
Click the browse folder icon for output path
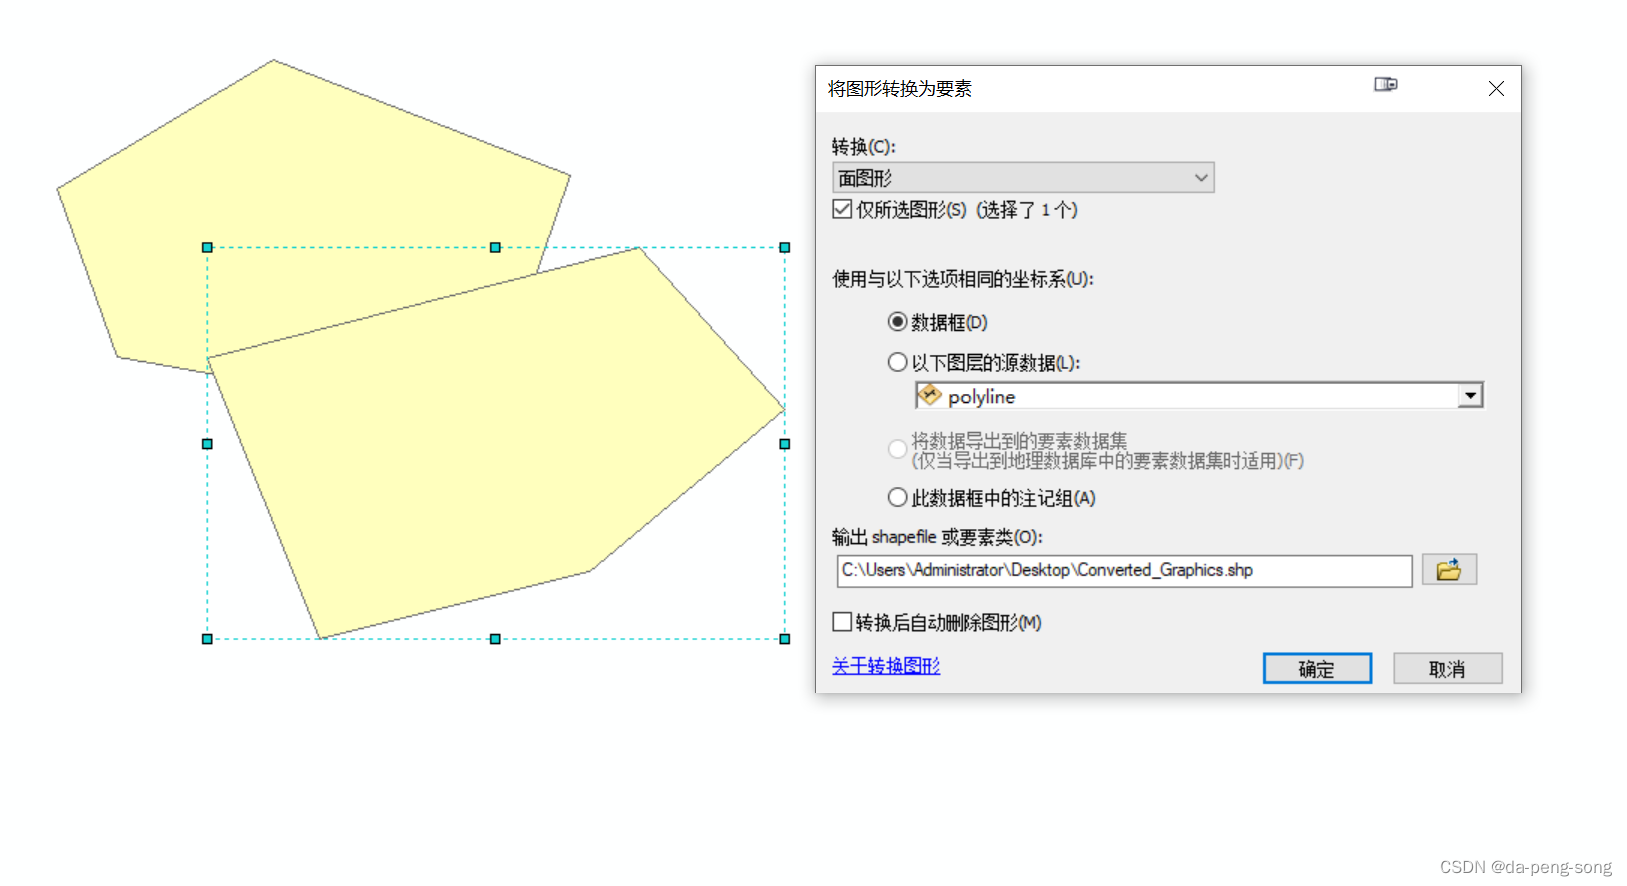tap(1449, 570)
